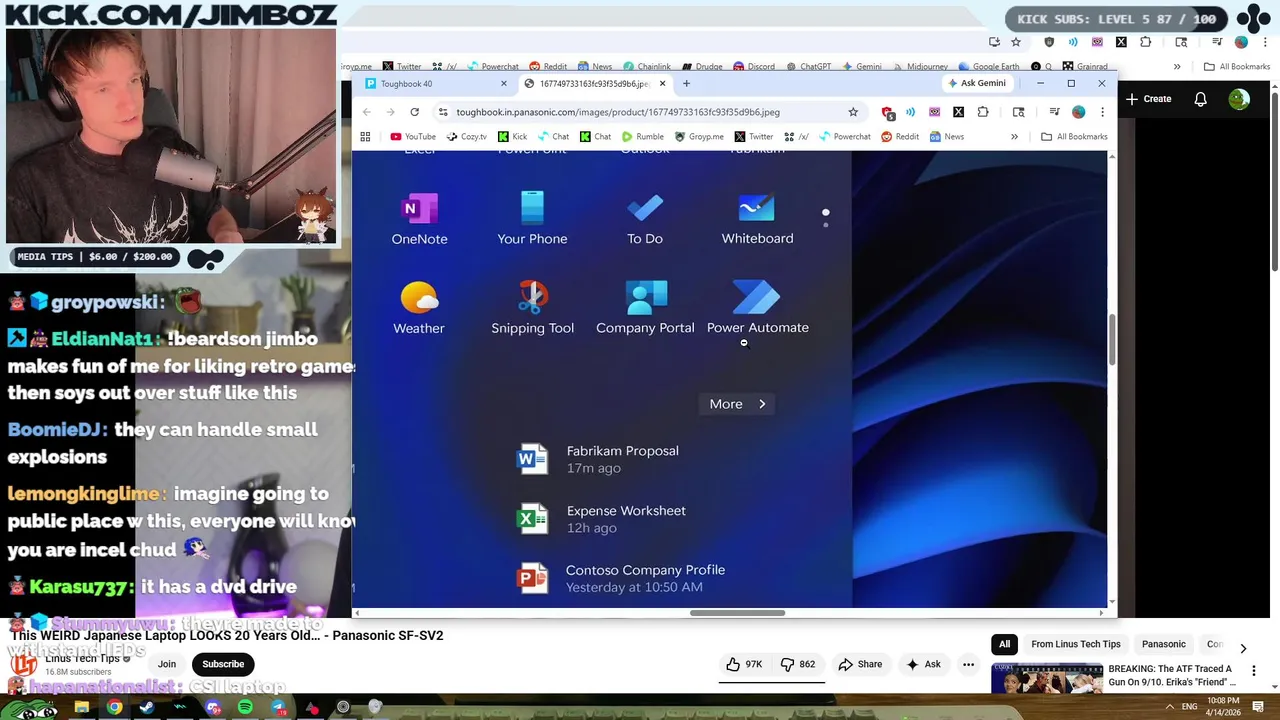Screen dimensions: 1280x720
Task: Open the Midjourney bookmark in background window
Action: click(919, 67)
